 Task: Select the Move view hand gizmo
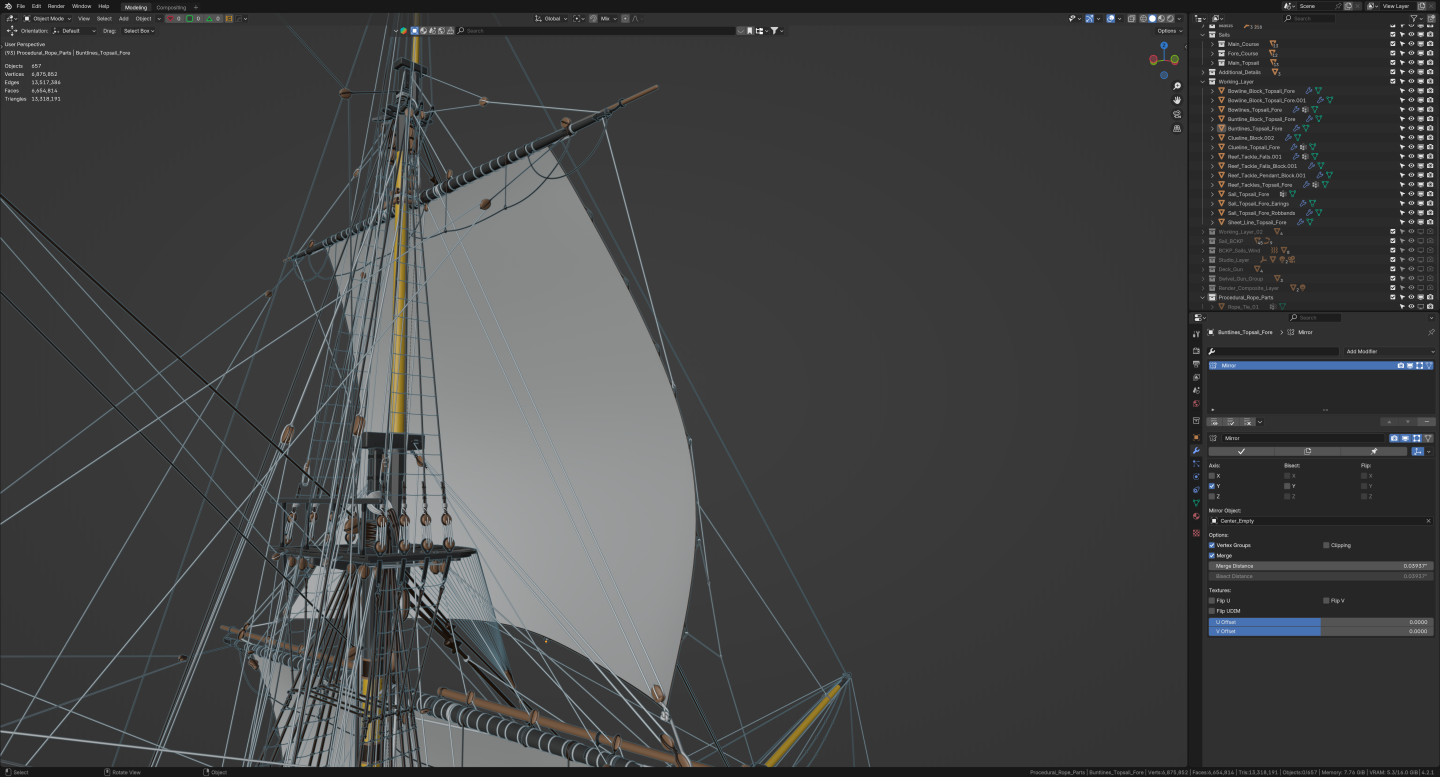point(1177,100)
